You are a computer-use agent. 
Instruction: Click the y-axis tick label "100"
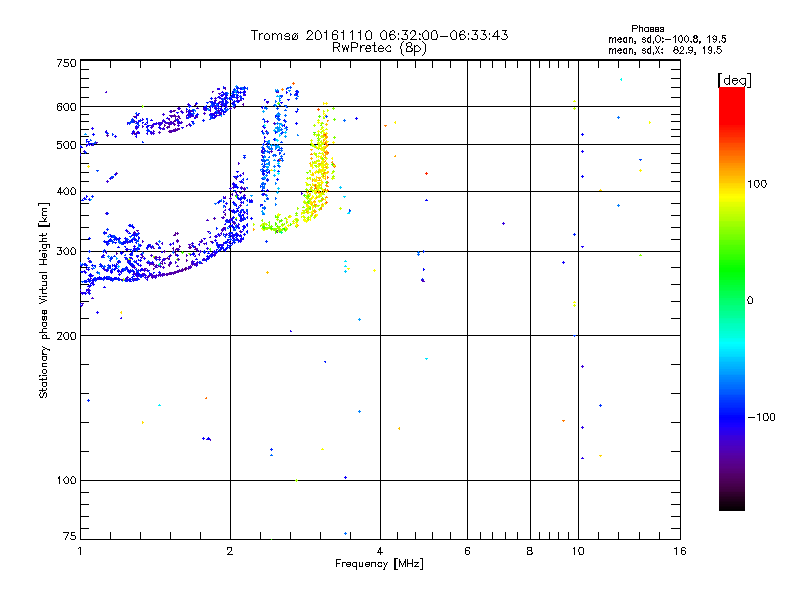pyautogui.click(x=66, y=481)
